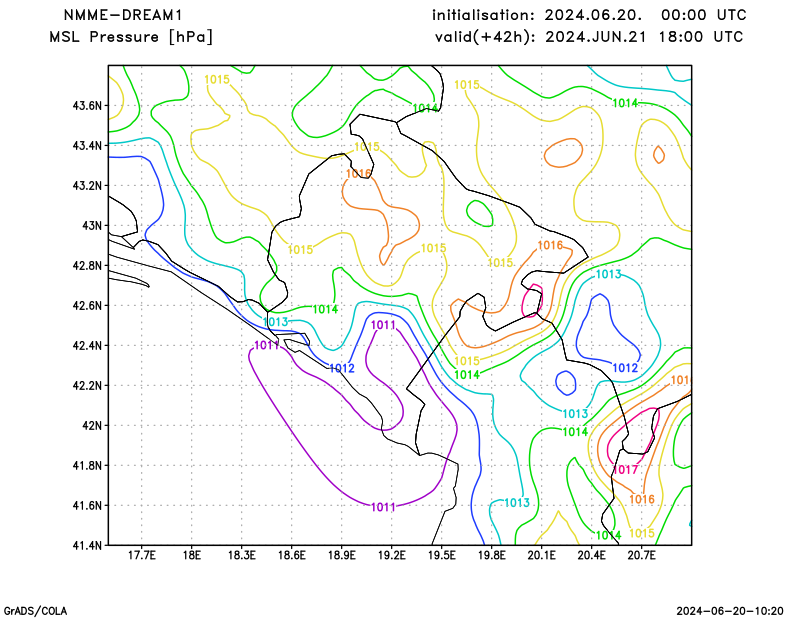The width and height of the screenshot is (800, 618).
Task: Click the 43N latitude label
Action: (x=92, y=226)
